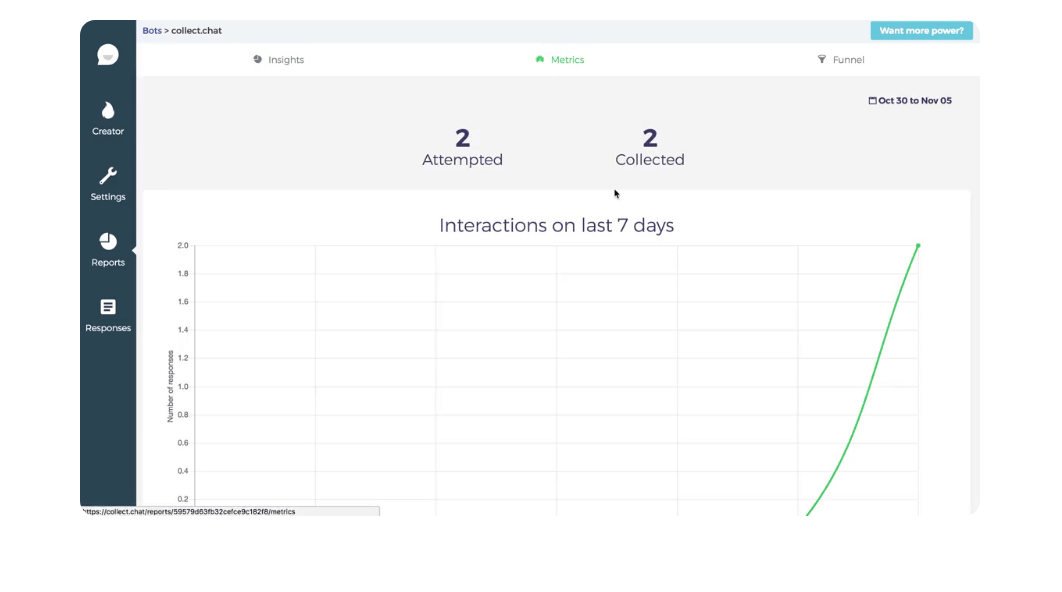The image size is (1062, 592).
Task: Click the collect.chat breadcrumb text
Action: [x=196, y=30]
